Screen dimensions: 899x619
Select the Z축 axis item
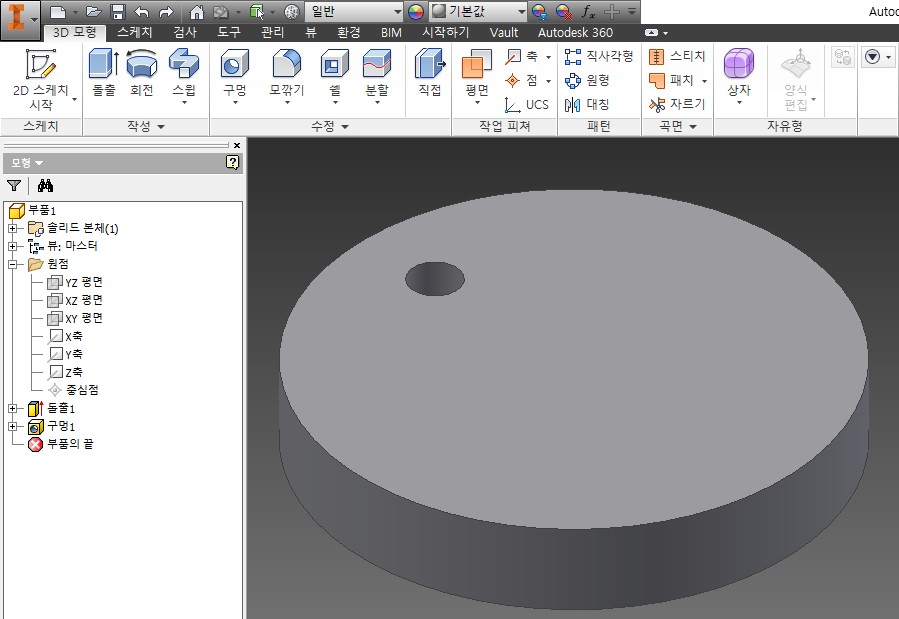point(66,373)
